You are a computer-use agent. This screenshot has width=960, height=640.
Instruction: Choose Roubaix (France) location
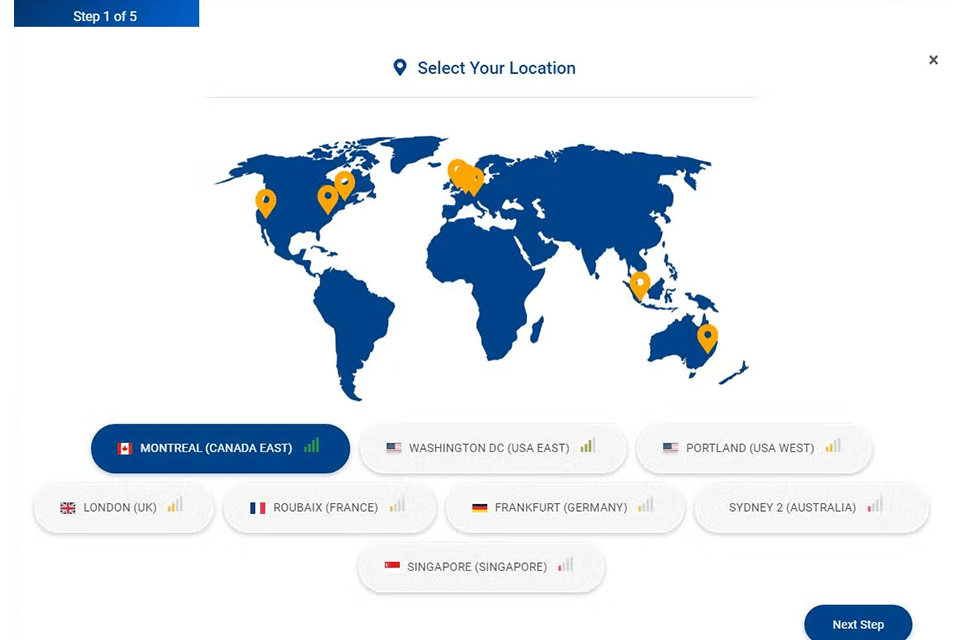(x=330, y=508)
